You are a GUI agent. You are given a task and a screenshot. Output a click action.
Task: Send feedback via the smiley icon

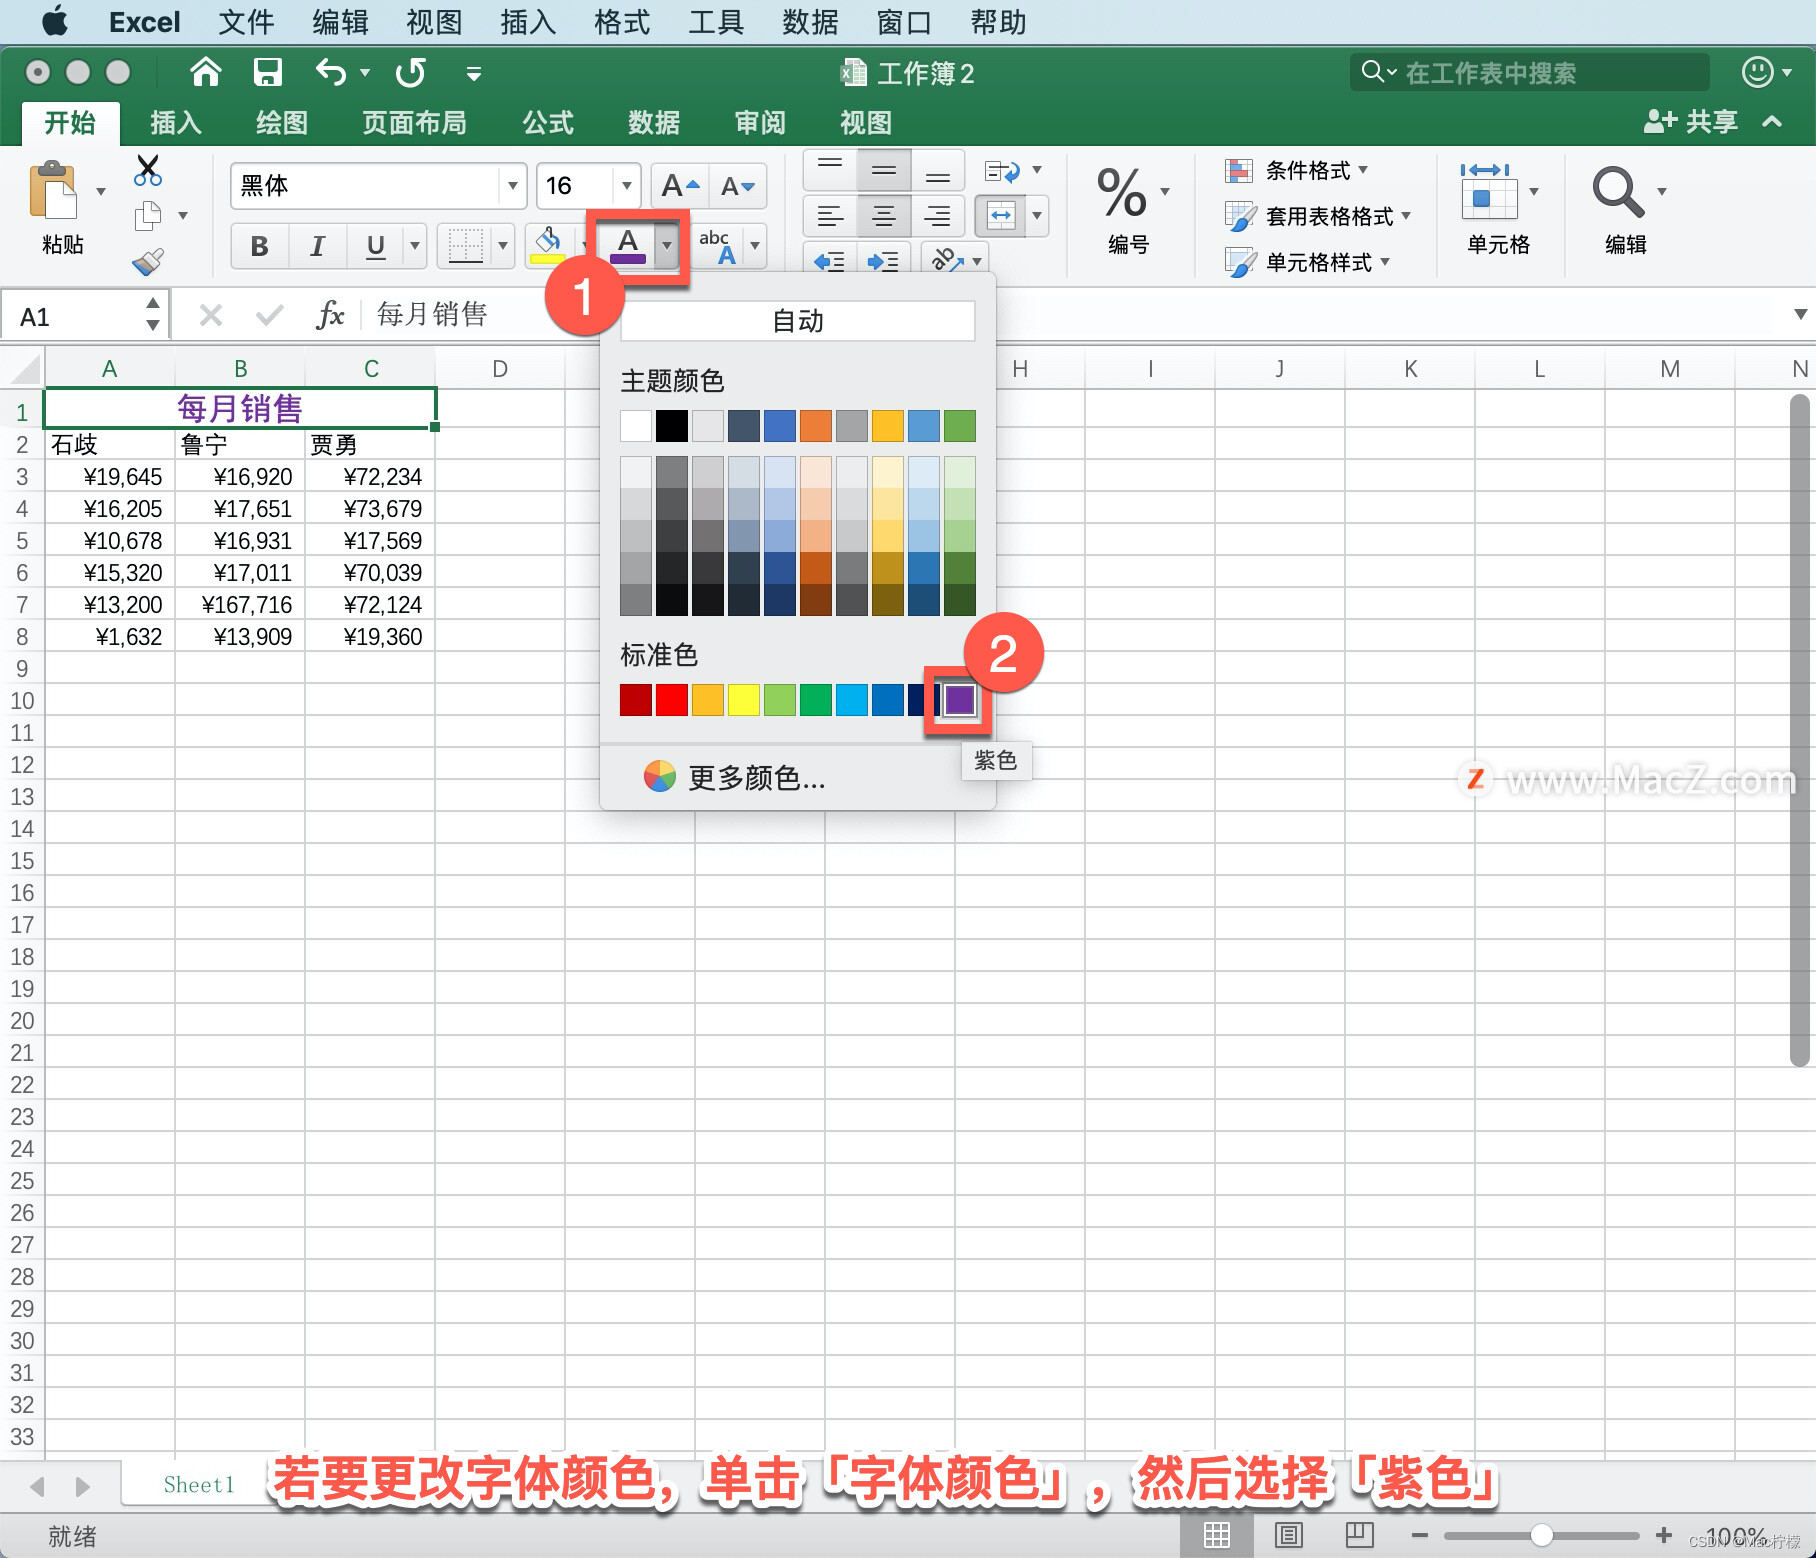point(1758,72)
